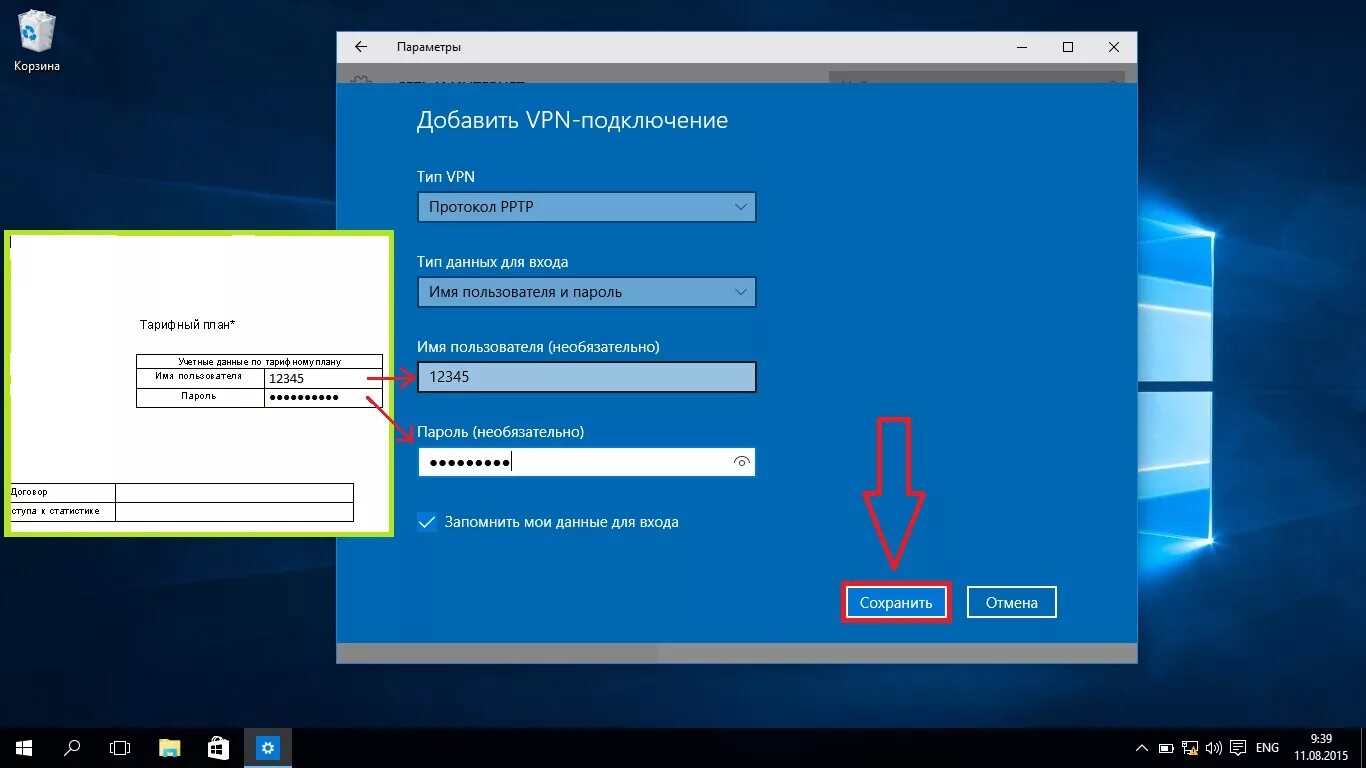Click the Сохранить button
Image resolution: width=1366 pixels, height=768 pixels.
click(x=896, y=603)
